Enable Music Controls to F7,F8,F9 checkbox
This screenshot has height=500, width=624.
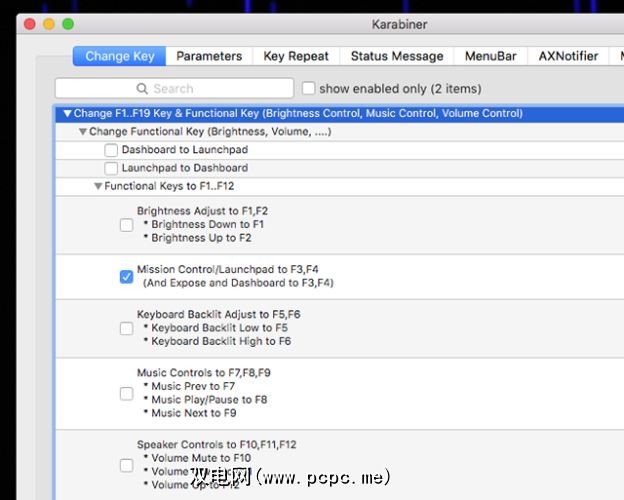tap(127, 394)
